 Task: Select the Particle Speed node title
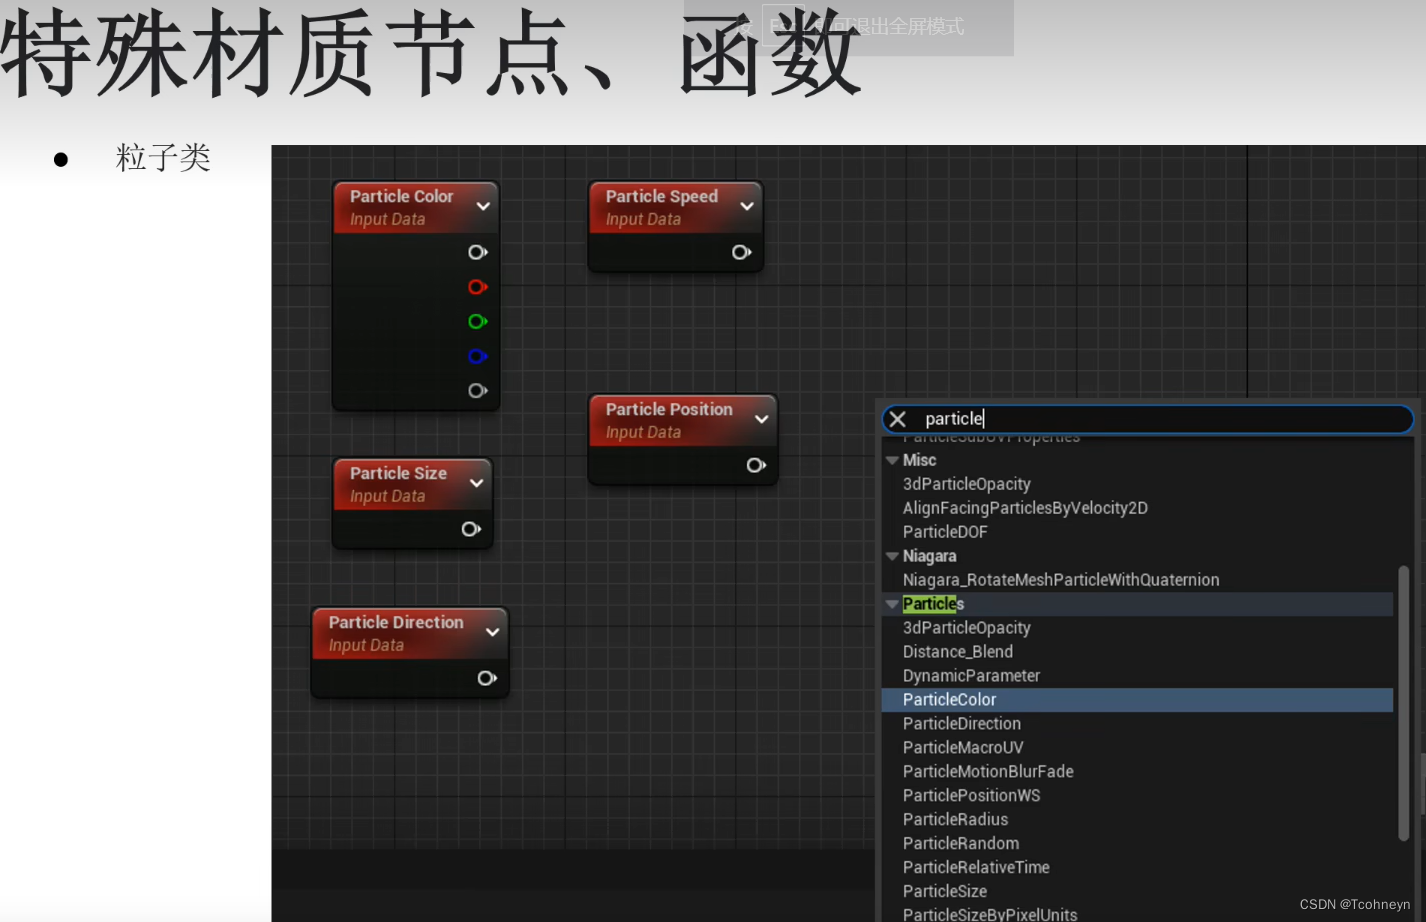pyautogui.click(x=661, y=196)
